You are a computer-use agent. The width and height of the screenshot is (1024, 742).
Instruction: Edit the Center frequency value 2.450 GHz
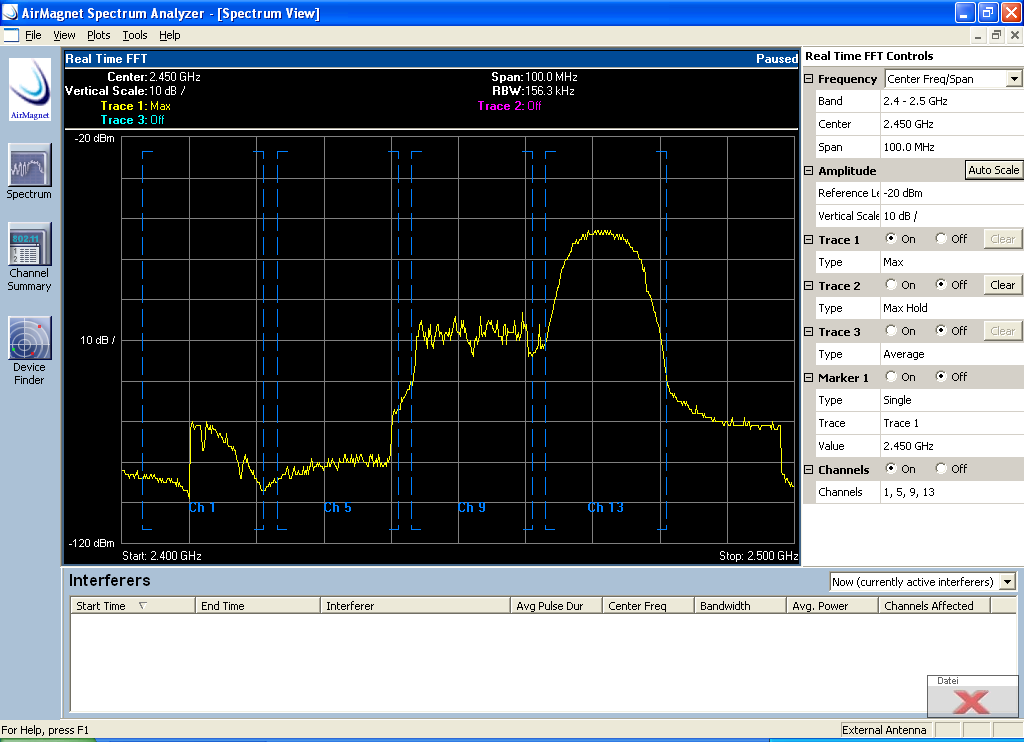click(x=952, y=124)
